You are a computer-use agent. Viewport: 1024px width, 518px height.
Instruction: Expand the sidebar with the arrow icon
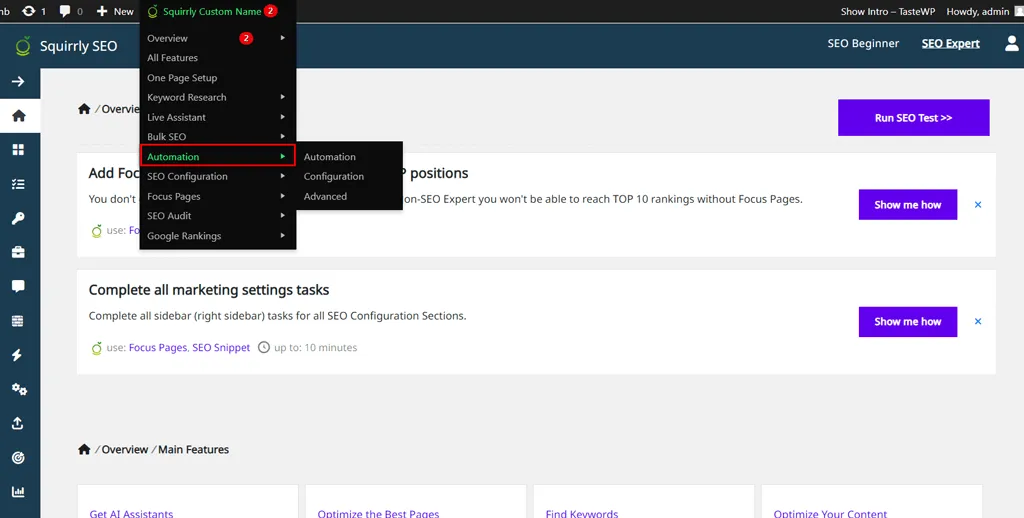tap(18, 82)
